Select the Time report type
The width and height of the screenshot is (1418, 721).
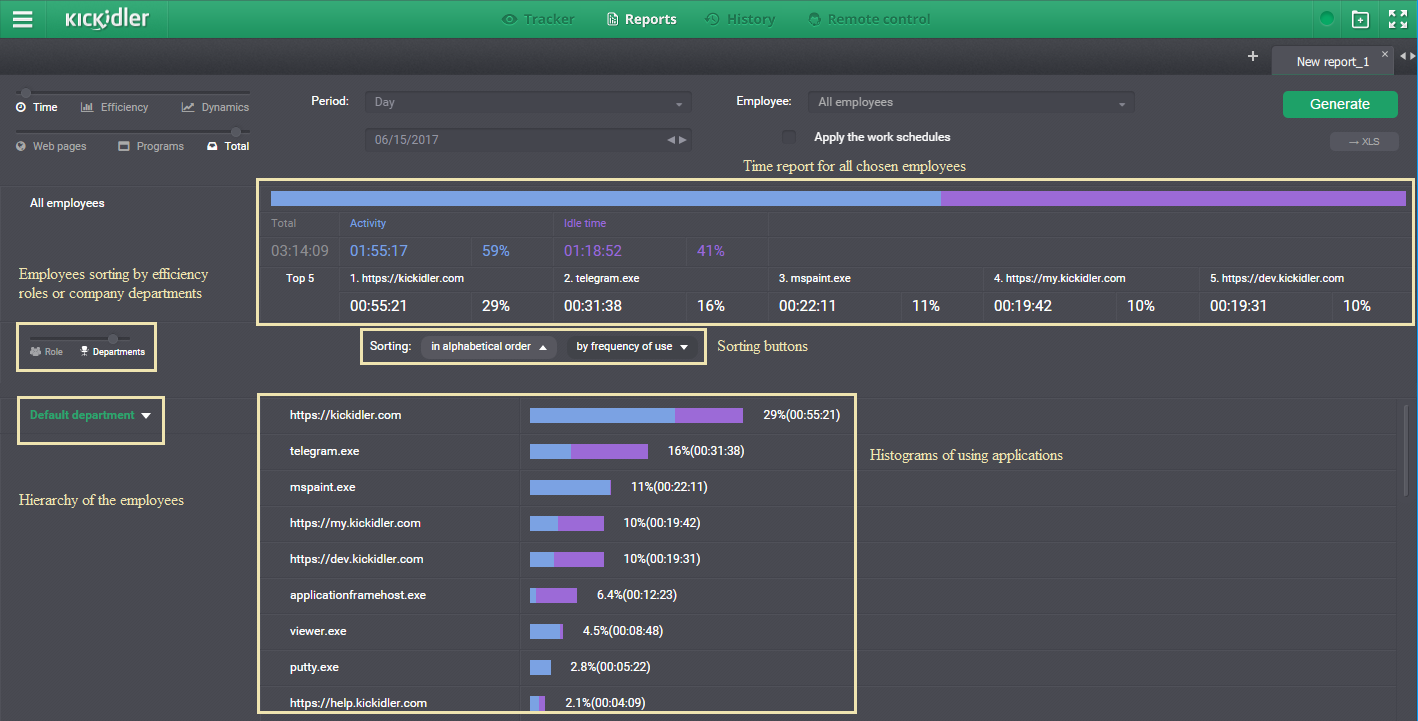click(37, 107)
